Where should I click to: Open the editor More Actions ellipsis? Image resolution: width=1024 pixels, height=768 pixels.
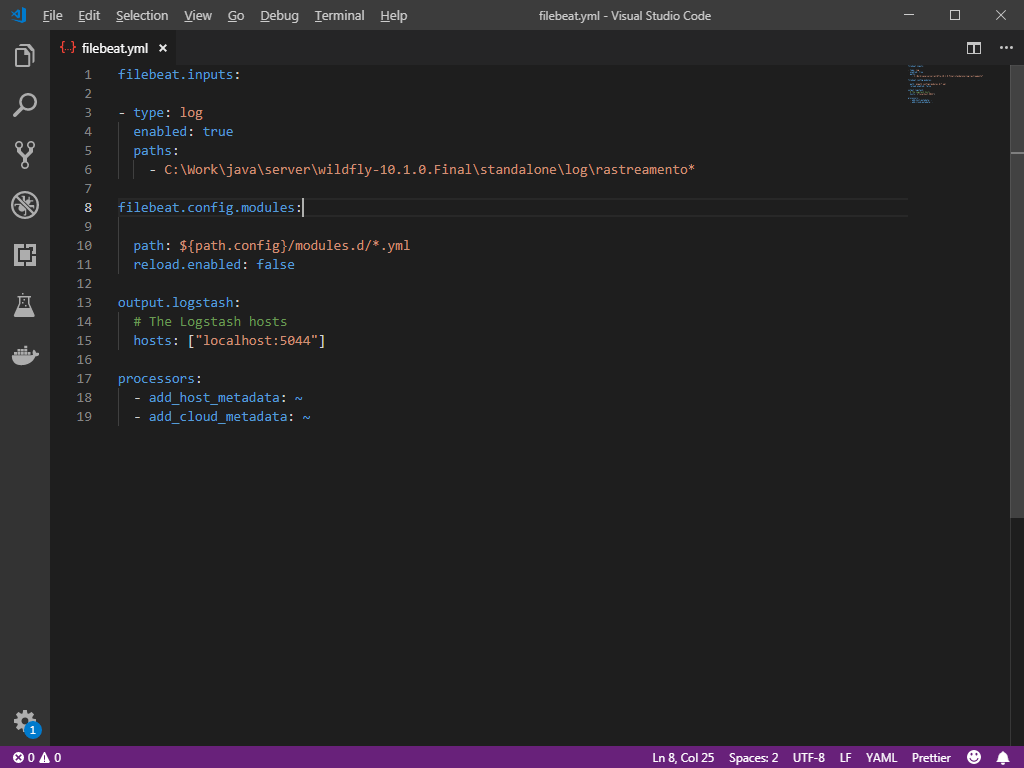click(x=1006, y=48)
